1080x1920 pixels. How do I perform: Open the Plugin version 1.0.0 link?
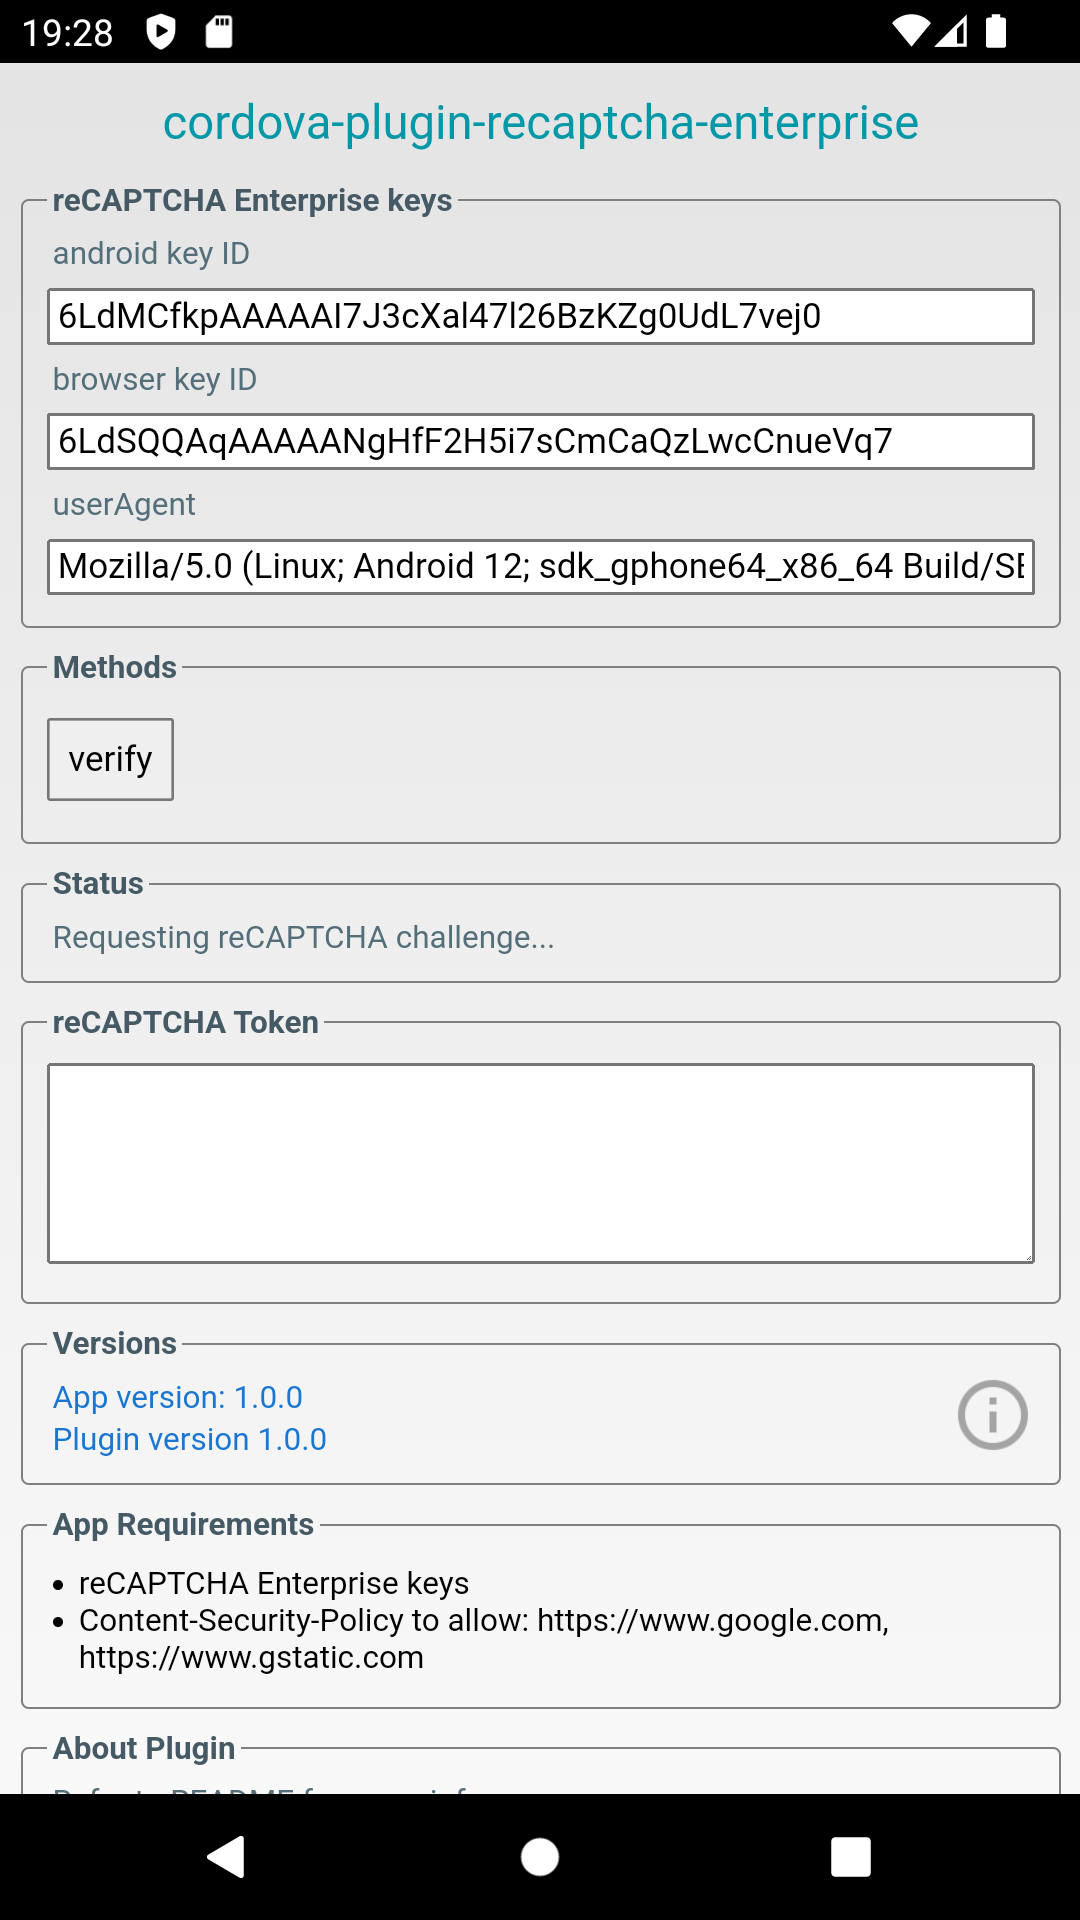pyautogui.click(x=190, y=1439)
